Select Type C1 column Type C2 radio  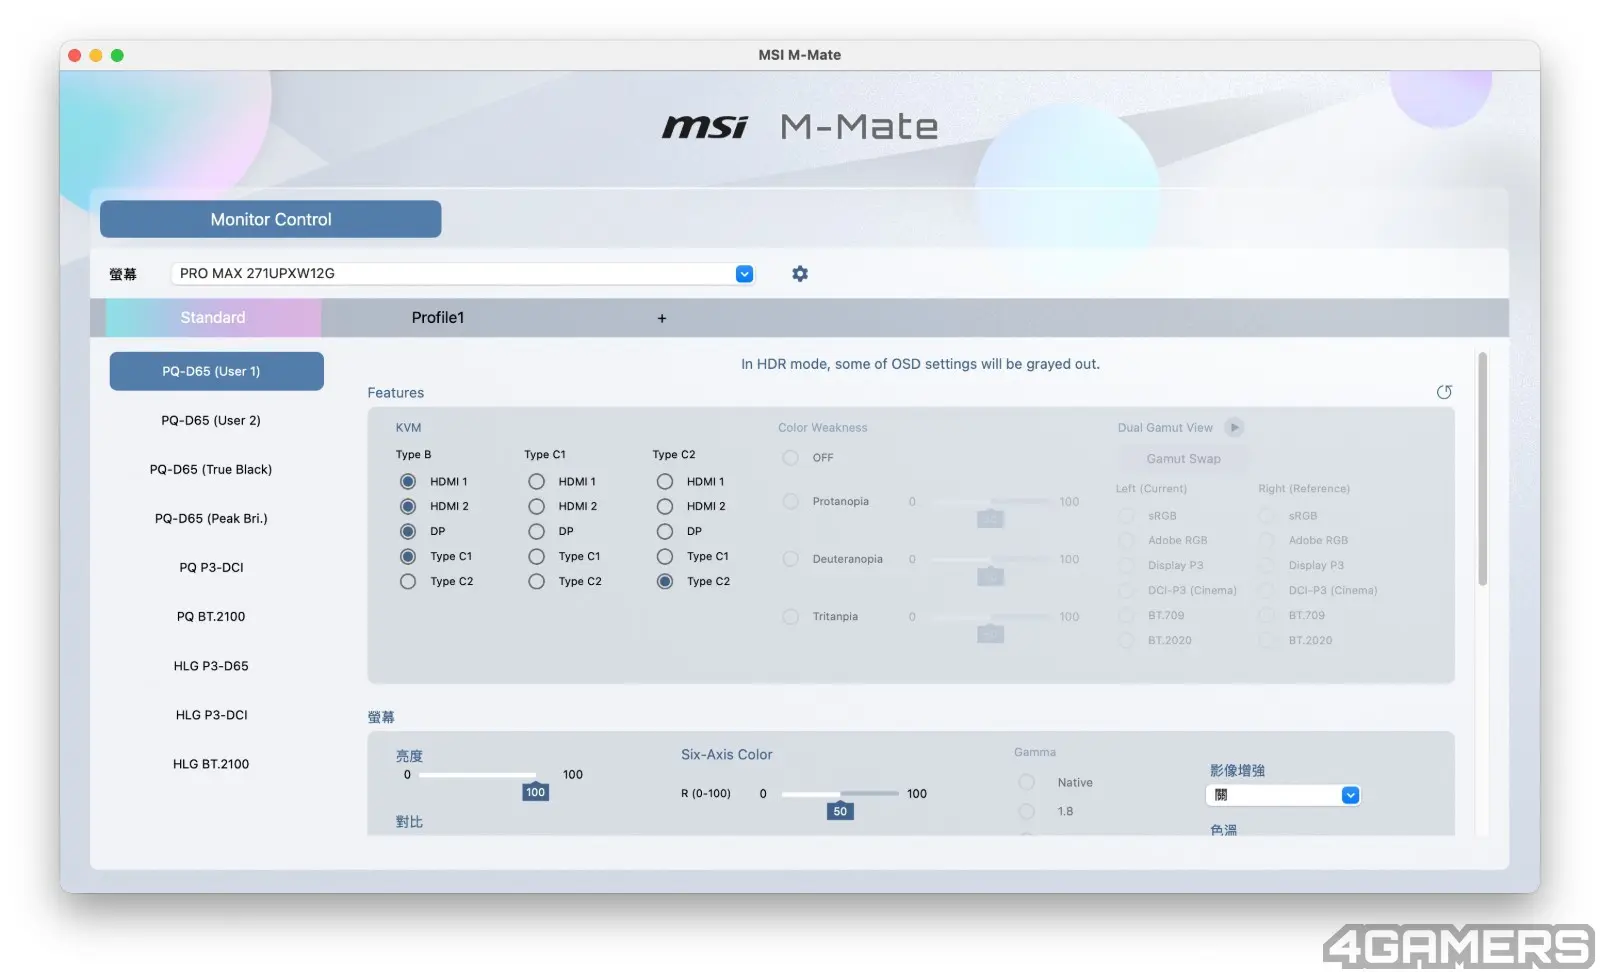click(537, 582)
